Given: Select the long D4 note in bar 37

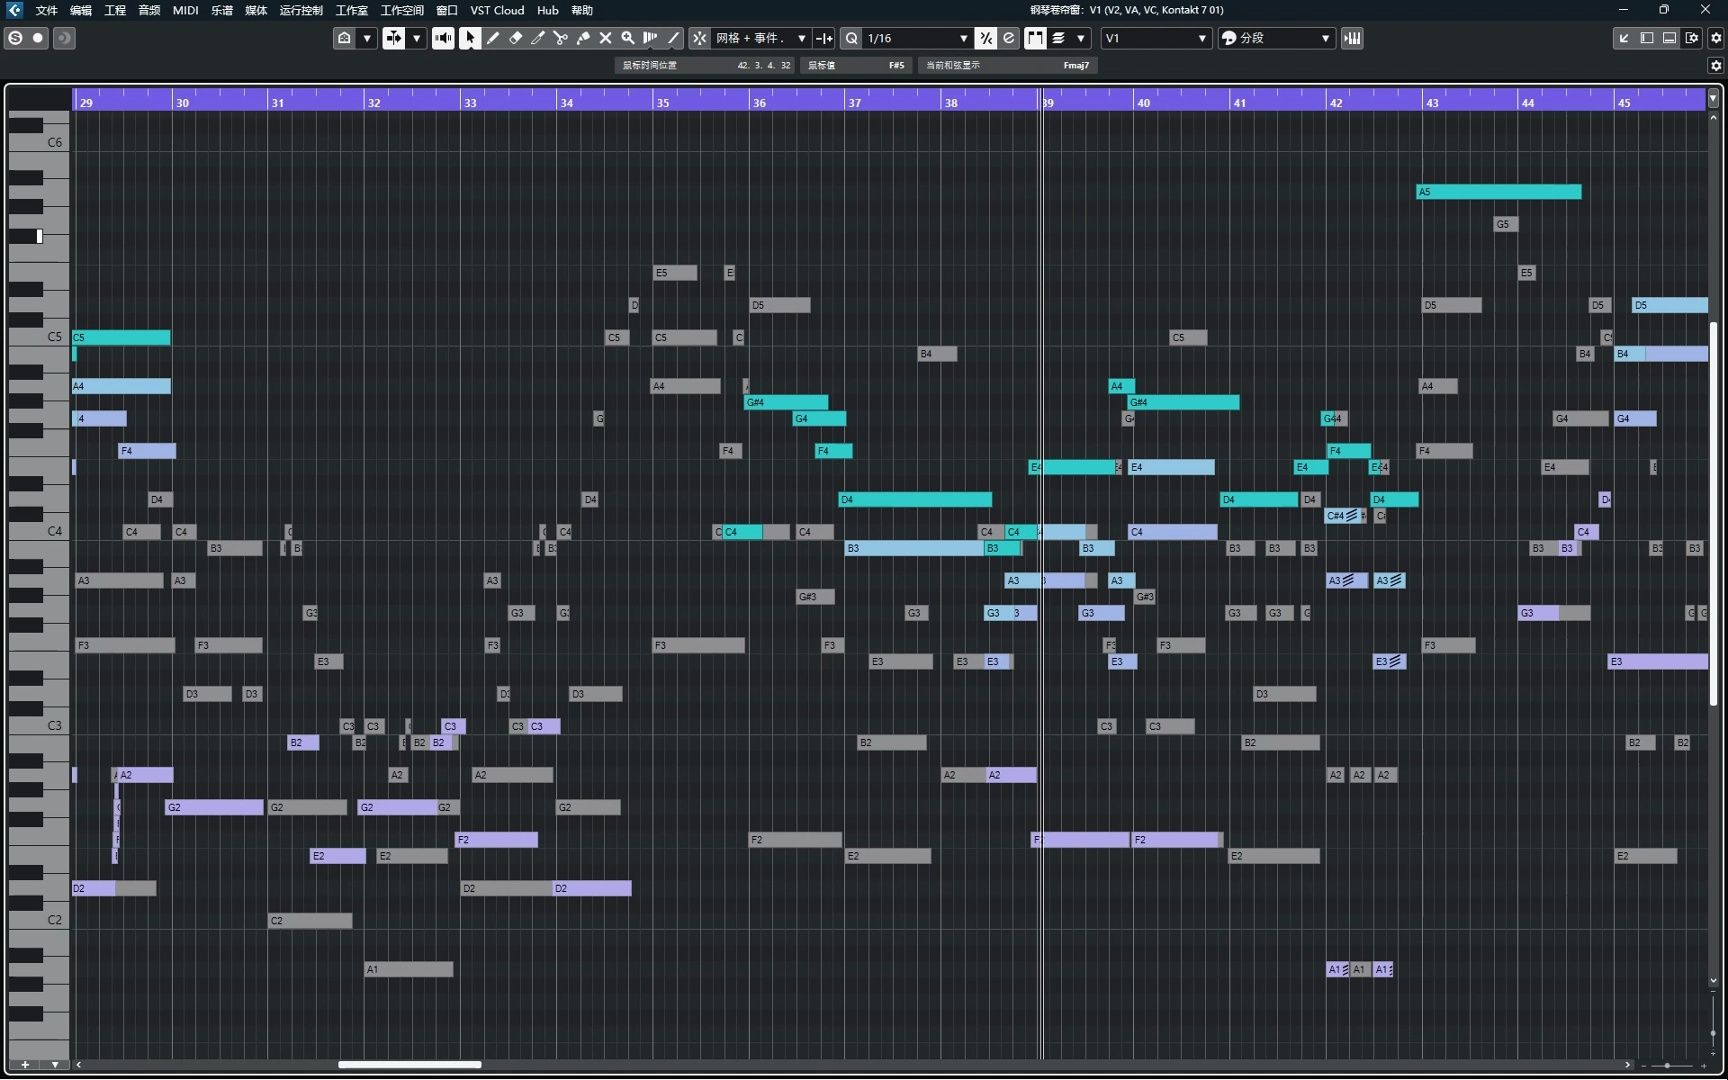Looking at the screenshot, I should 915,500.
